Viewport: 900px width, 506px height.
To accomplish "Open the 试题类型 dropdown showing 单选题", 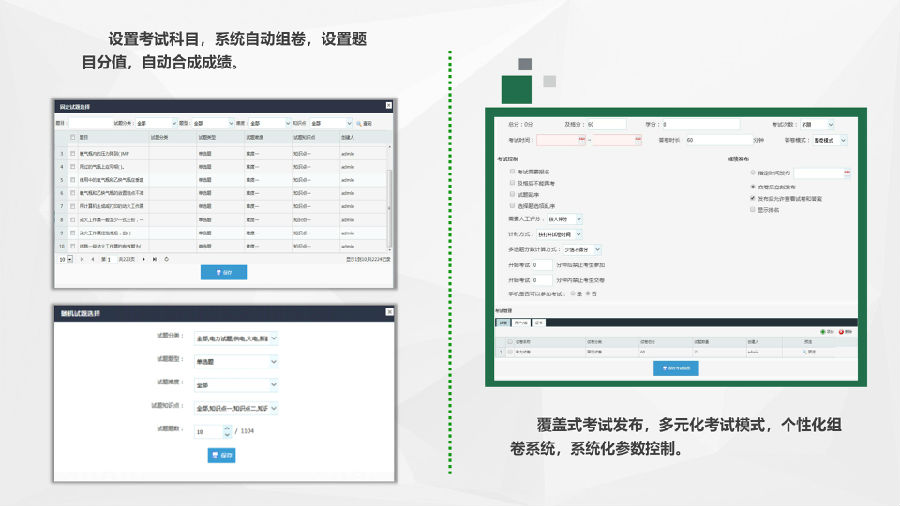I will click(x=237, y=360).
